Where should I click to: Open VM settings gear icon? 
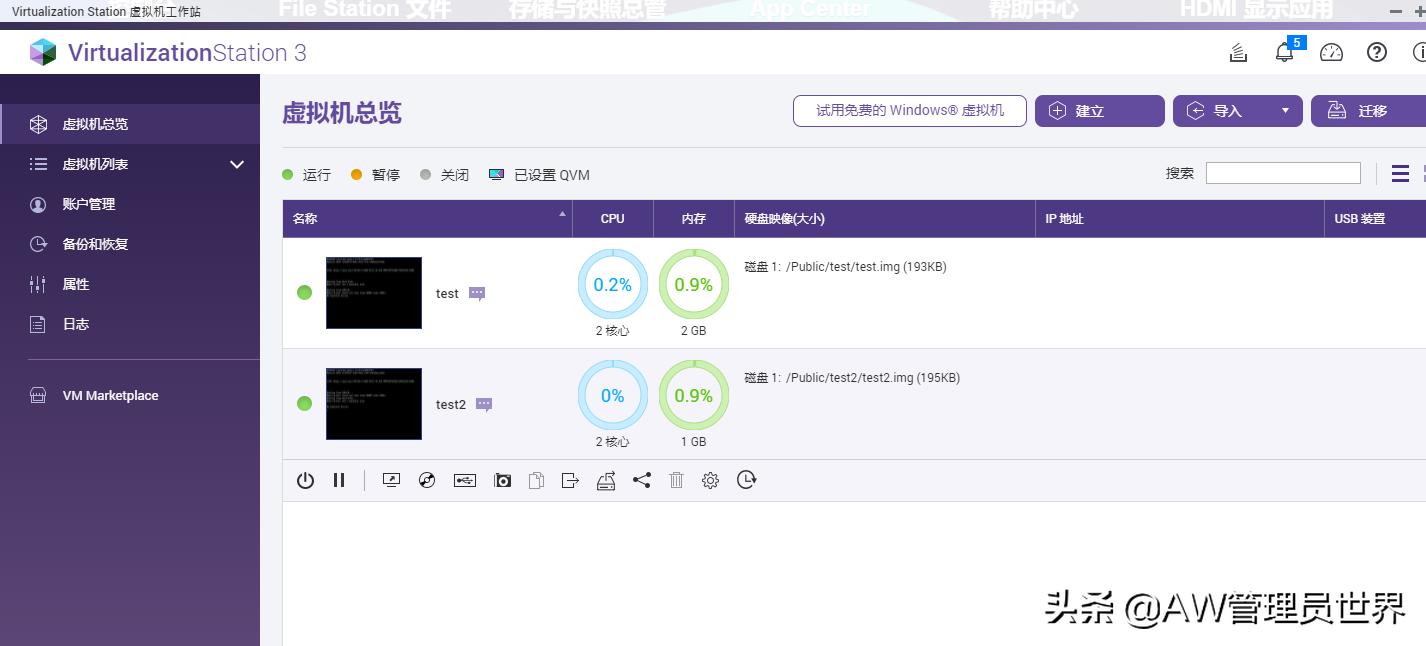710,481
